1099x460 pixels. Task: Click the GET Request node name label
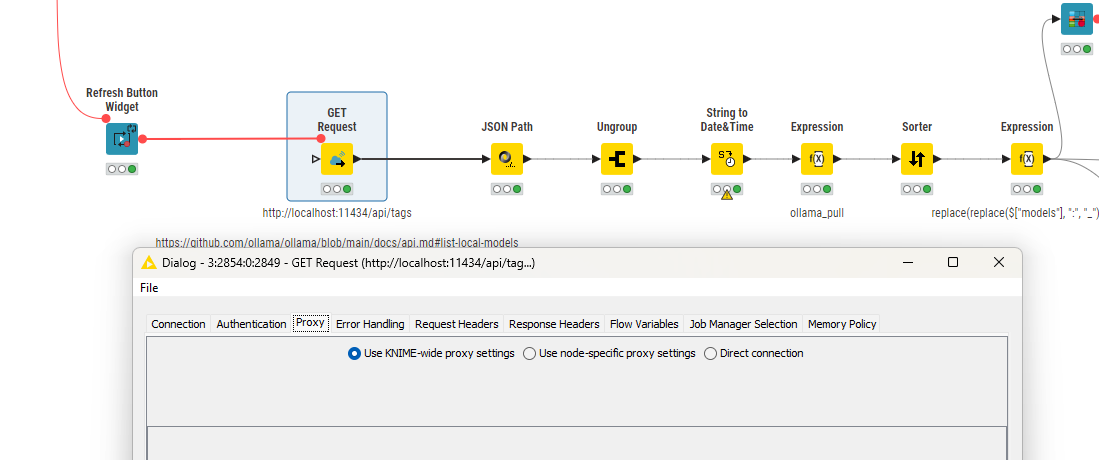click(336, 120)
